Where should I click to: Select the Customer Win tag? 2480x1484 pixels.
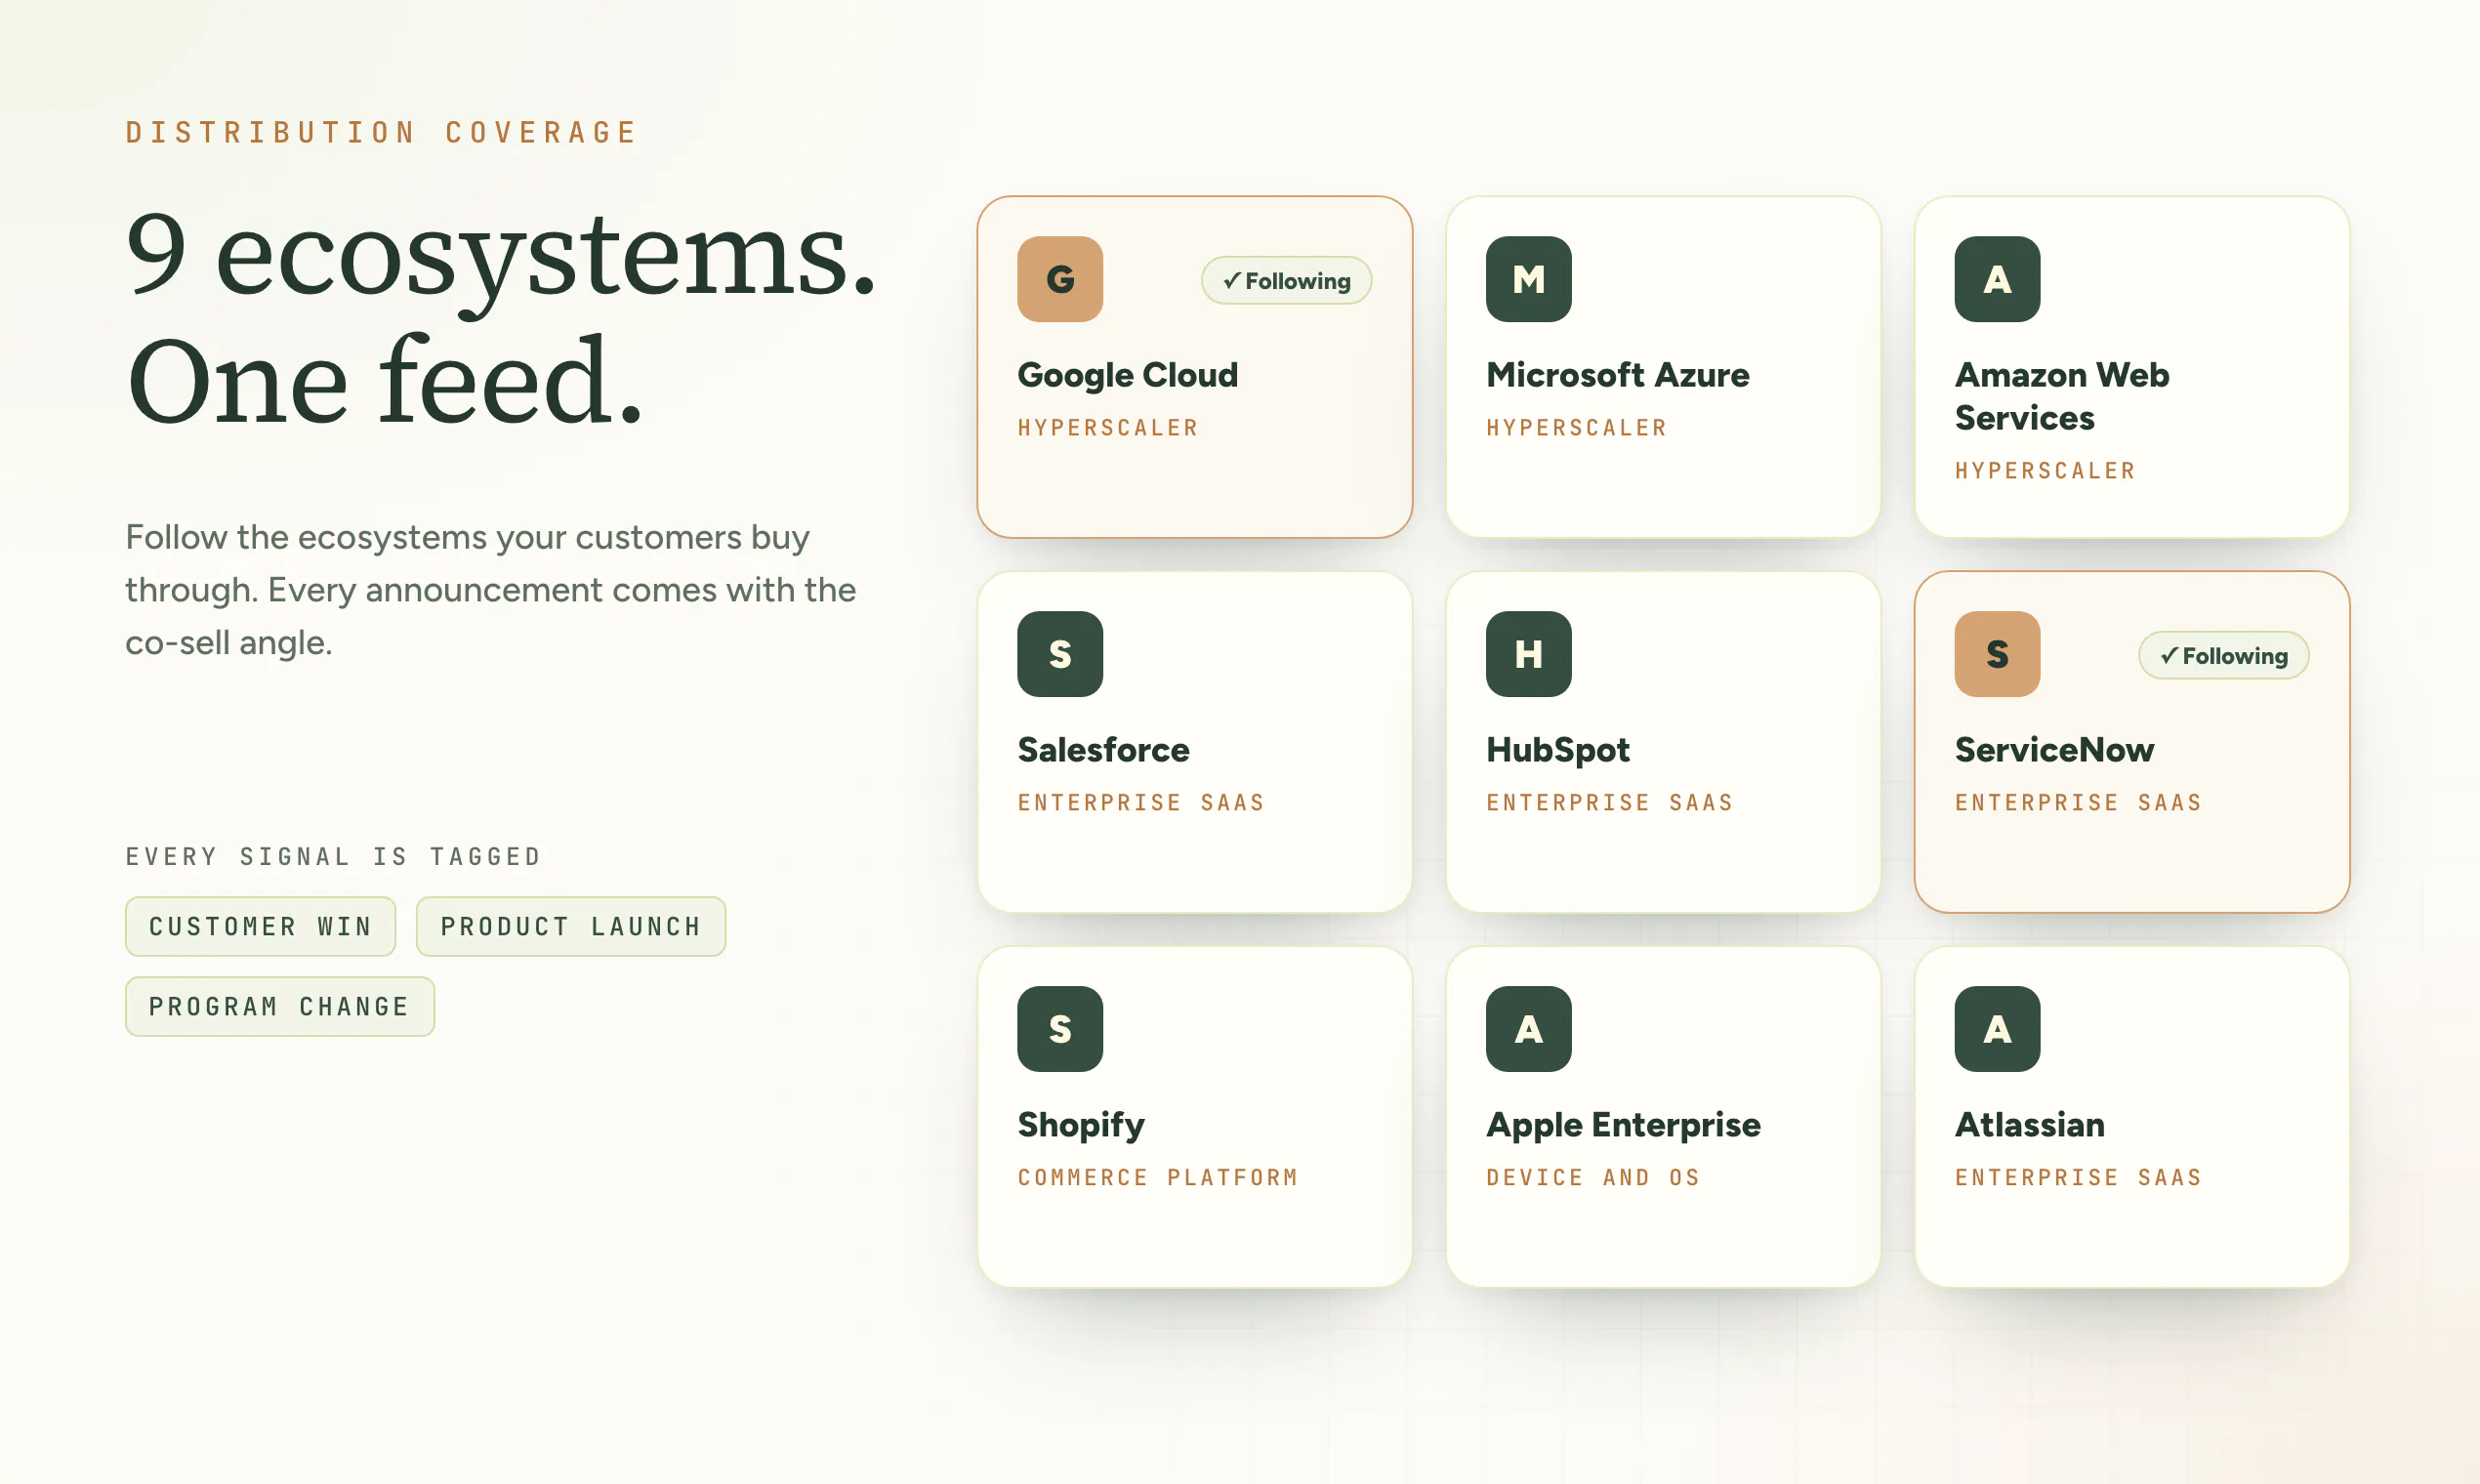[260, 926]
